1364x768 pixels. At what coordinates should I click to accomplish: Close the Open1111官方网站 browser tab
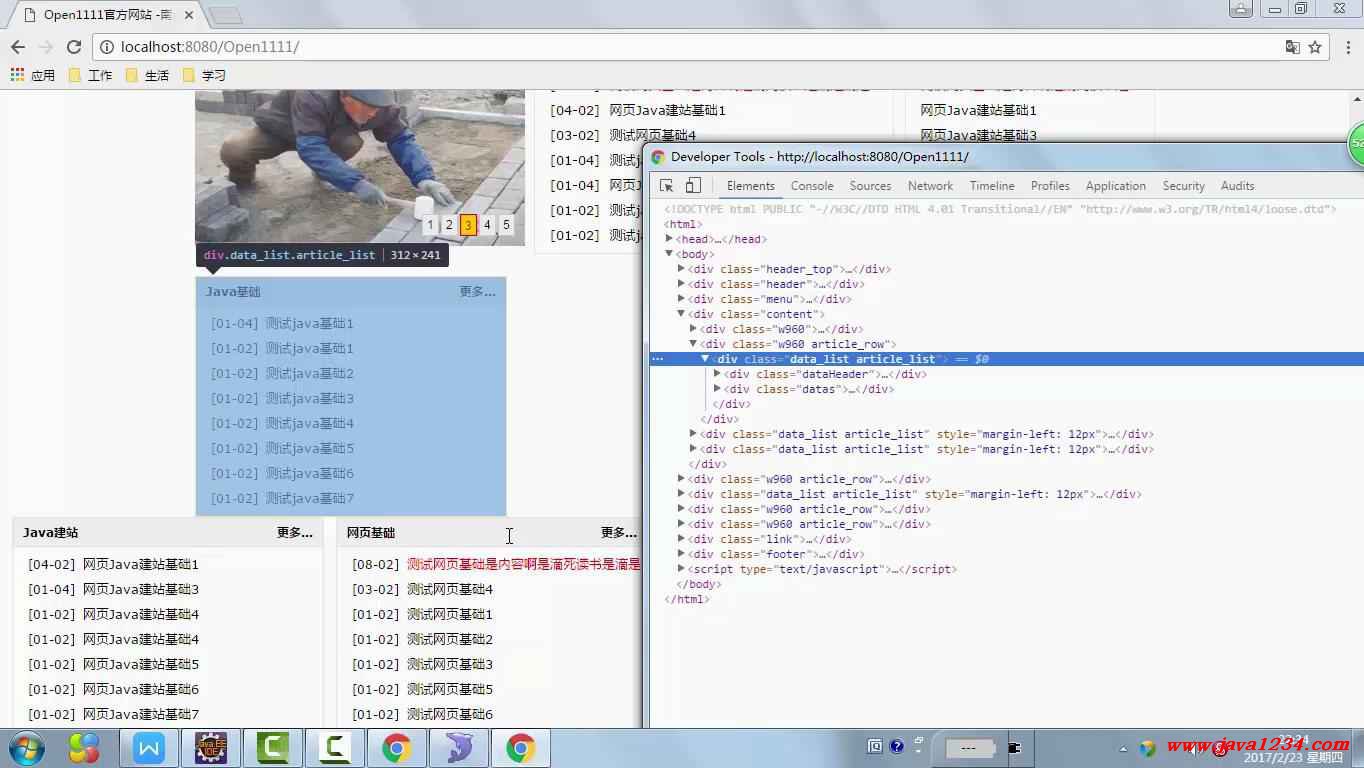click(x=189, y=15)
